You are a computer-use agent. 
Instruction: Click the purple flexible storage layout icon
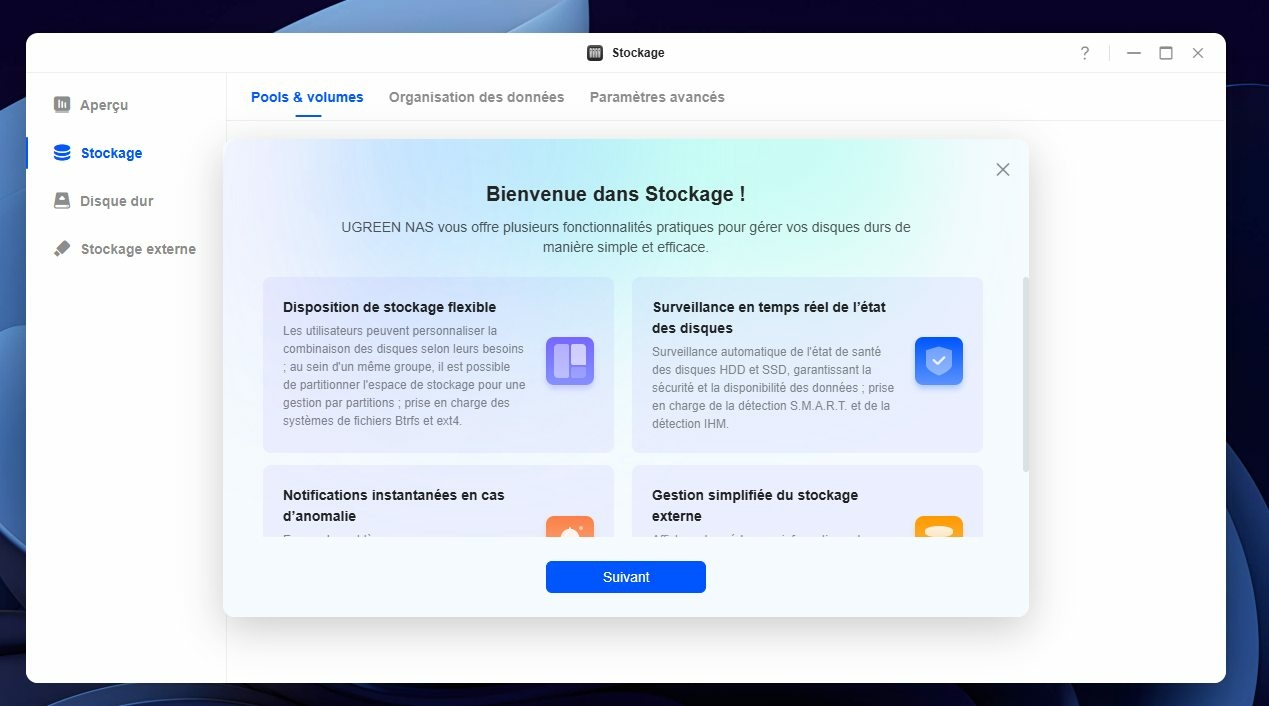click(x=570, y=361)
